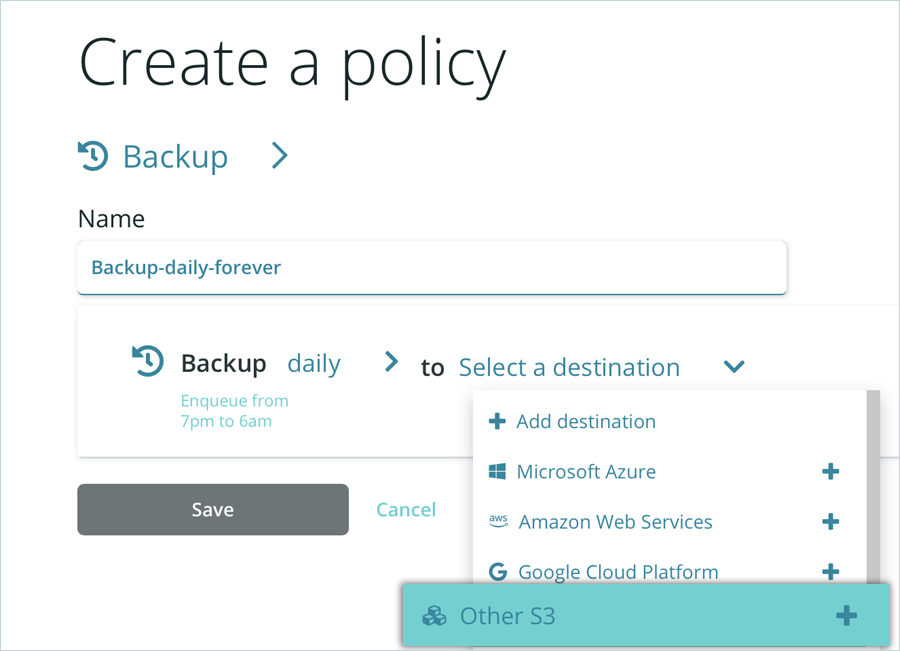
Task: Click the Cancel link
Action: coord(405,510)
